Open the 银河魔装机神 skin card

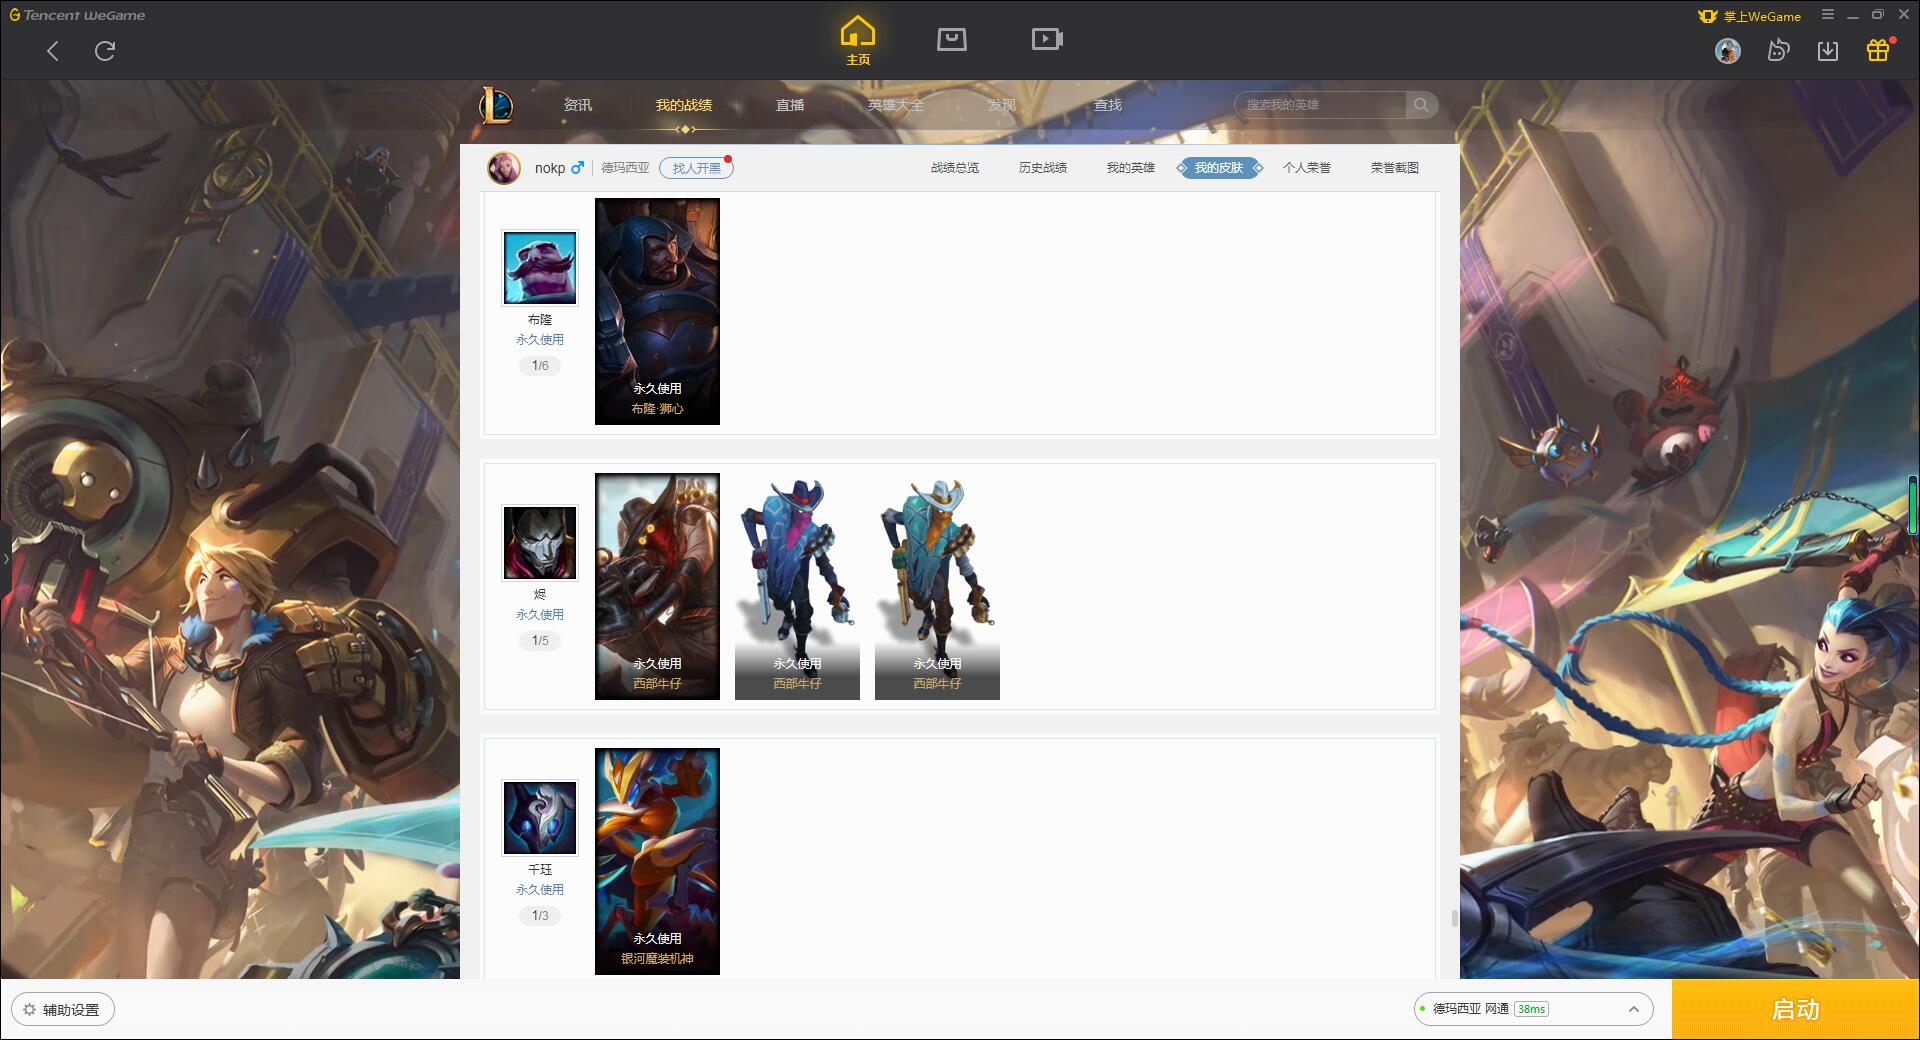657,861
